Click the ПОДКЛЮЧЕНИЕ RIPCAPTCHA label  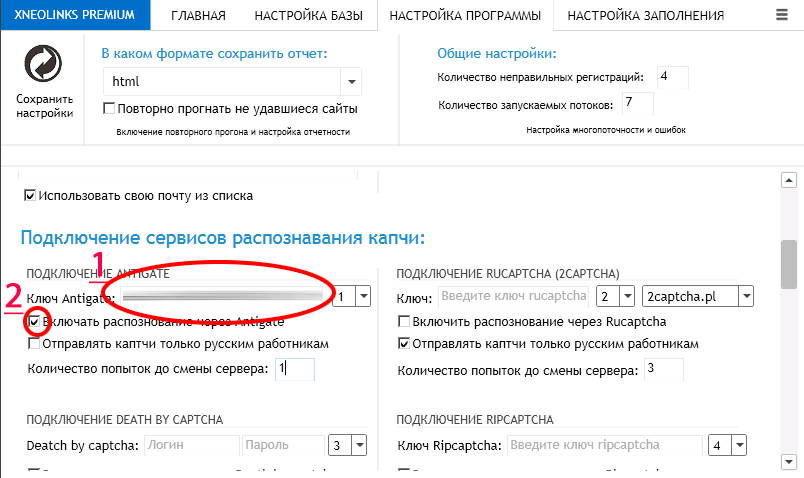click(475, 420)
